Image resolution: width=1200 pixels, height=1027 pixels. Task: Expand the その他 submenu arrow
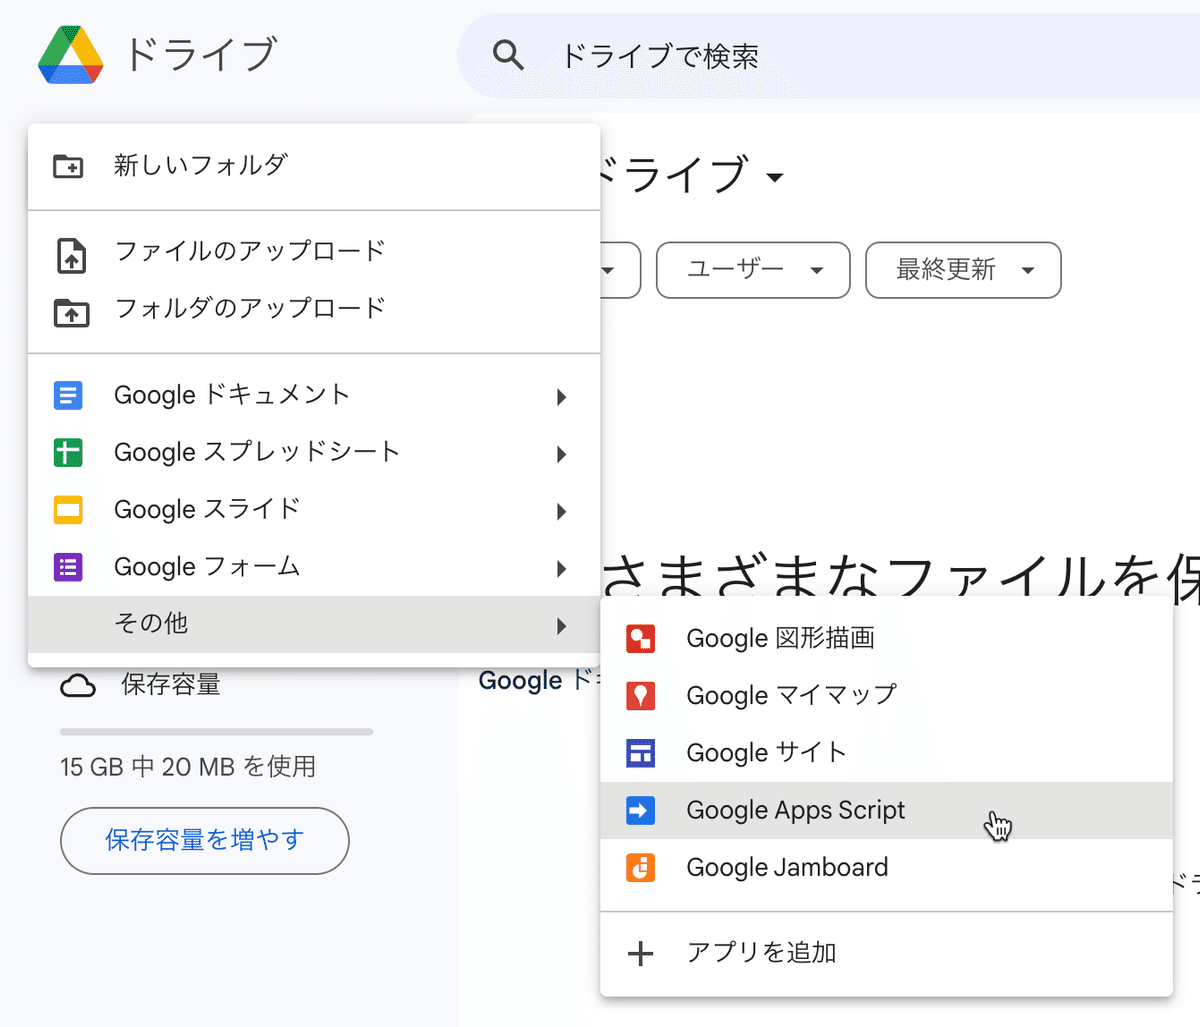pos(562,626)
